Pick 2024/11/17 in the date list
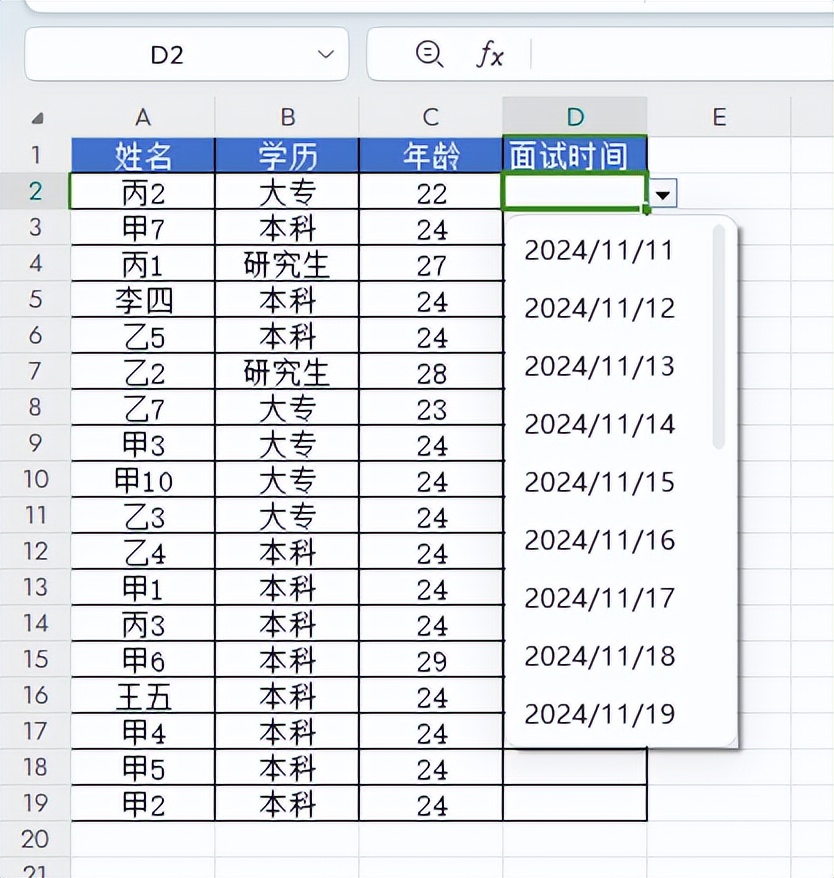 tap(599, 599)
